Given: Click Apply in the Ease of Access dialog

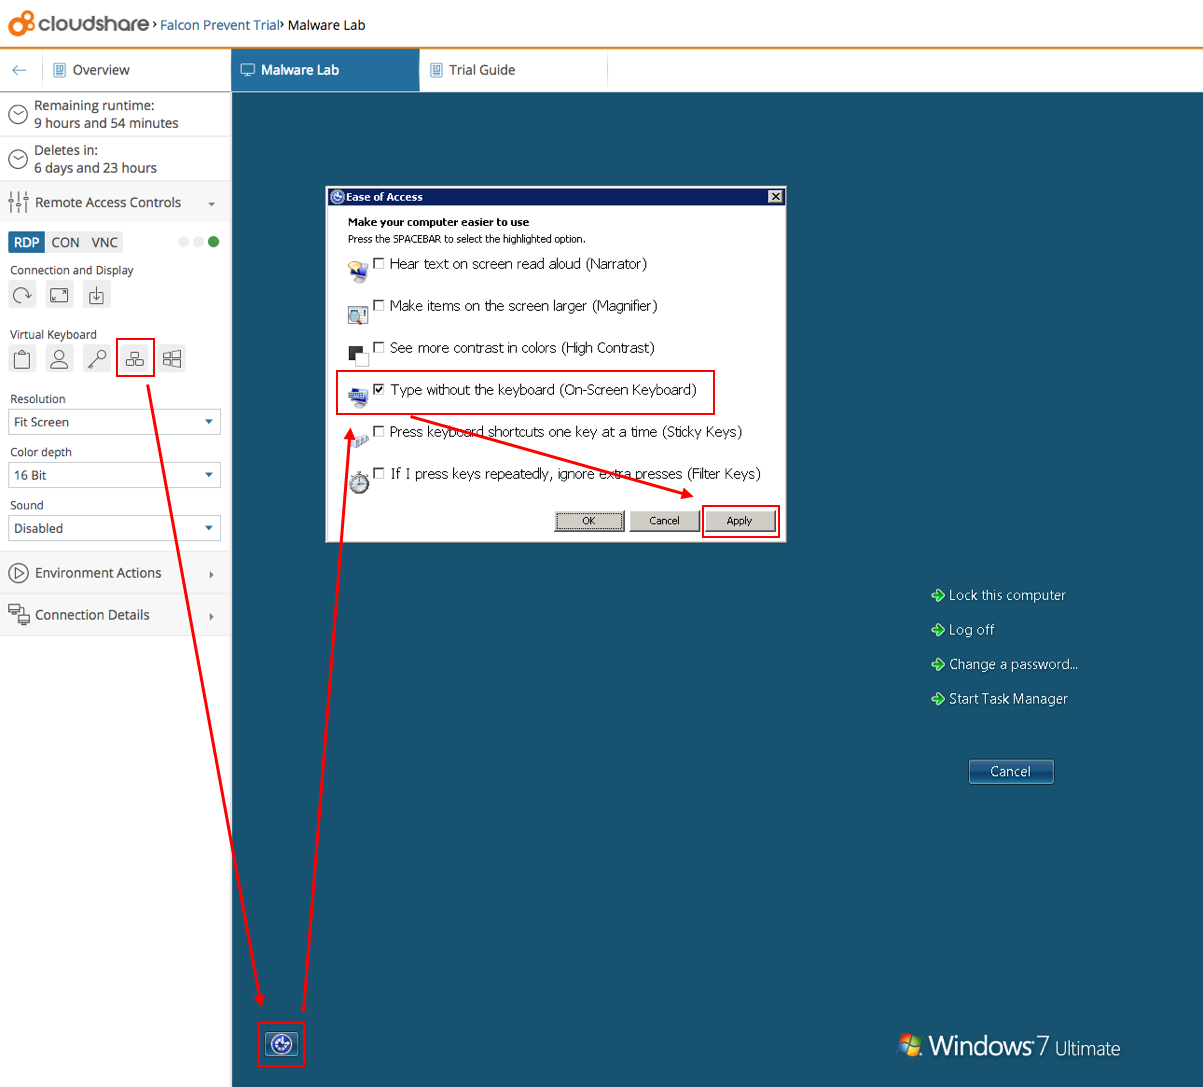Looking at the screenshot, I should click(739, 521).
